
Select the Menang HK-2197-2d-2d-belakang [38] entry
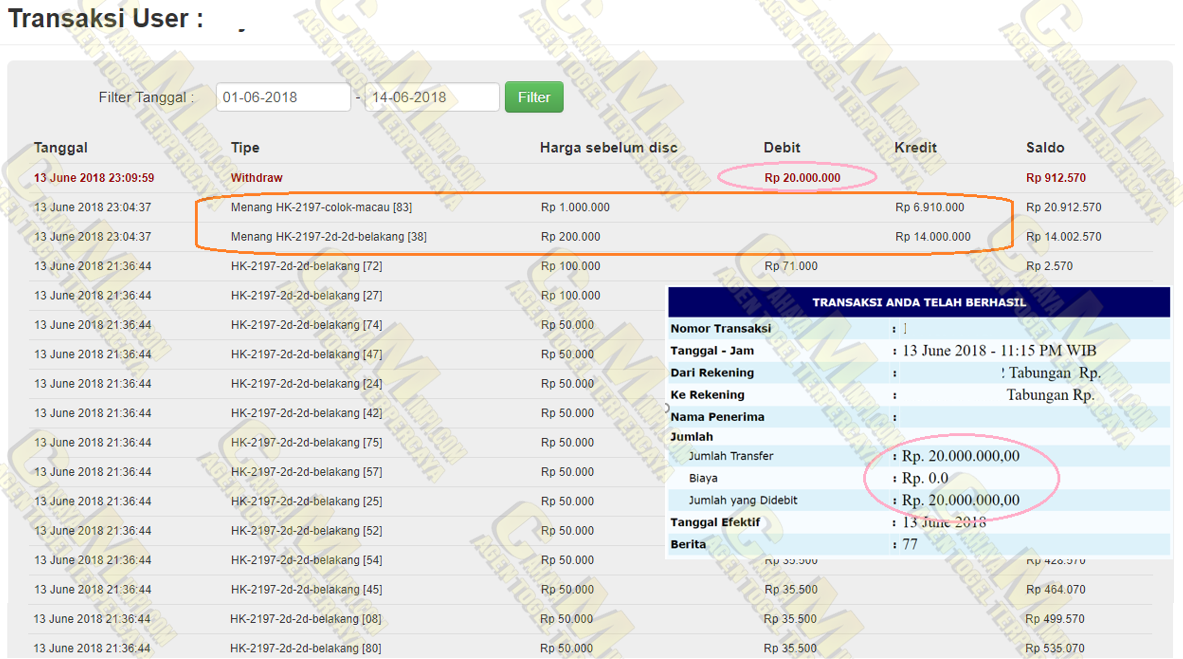pyautogui.click(x=329, y=237)
